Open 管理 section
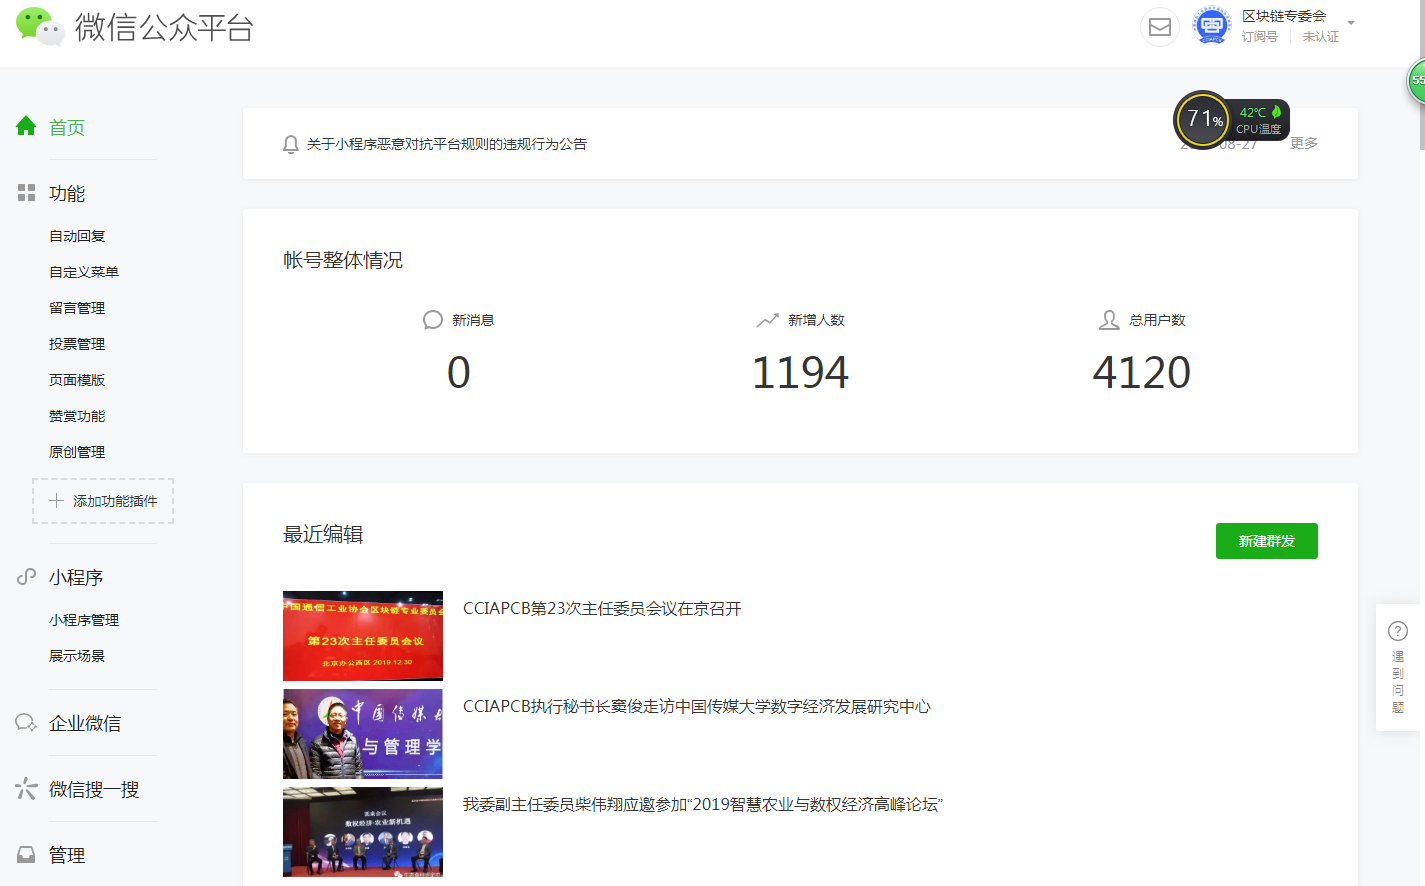Image resolution: width=1425 pixels, height=886 pixels. click(67, 855)
